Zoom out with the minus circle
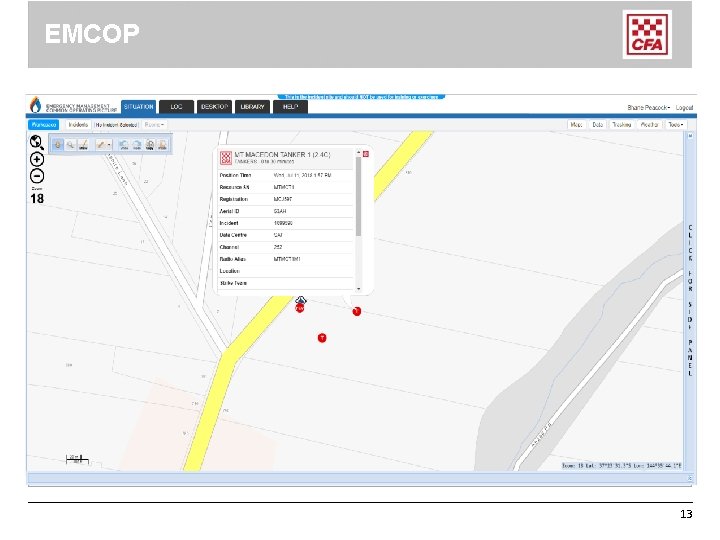 click(x=37, y=176)
